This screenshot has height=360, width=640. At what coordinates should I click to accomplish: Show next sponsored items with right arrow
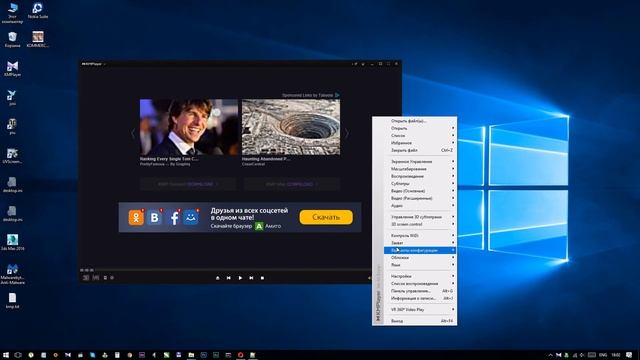tap(347, 133)
